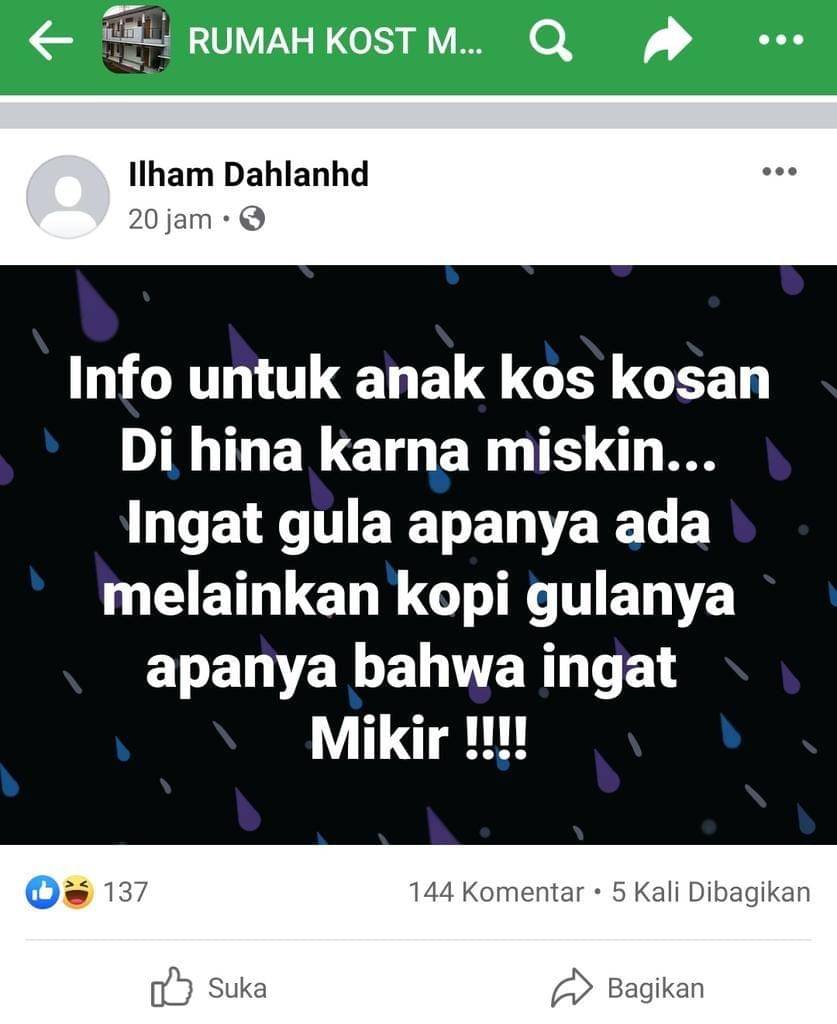Open the 144 Komentar comments
Screen dimensions: 837x1024
496,892
